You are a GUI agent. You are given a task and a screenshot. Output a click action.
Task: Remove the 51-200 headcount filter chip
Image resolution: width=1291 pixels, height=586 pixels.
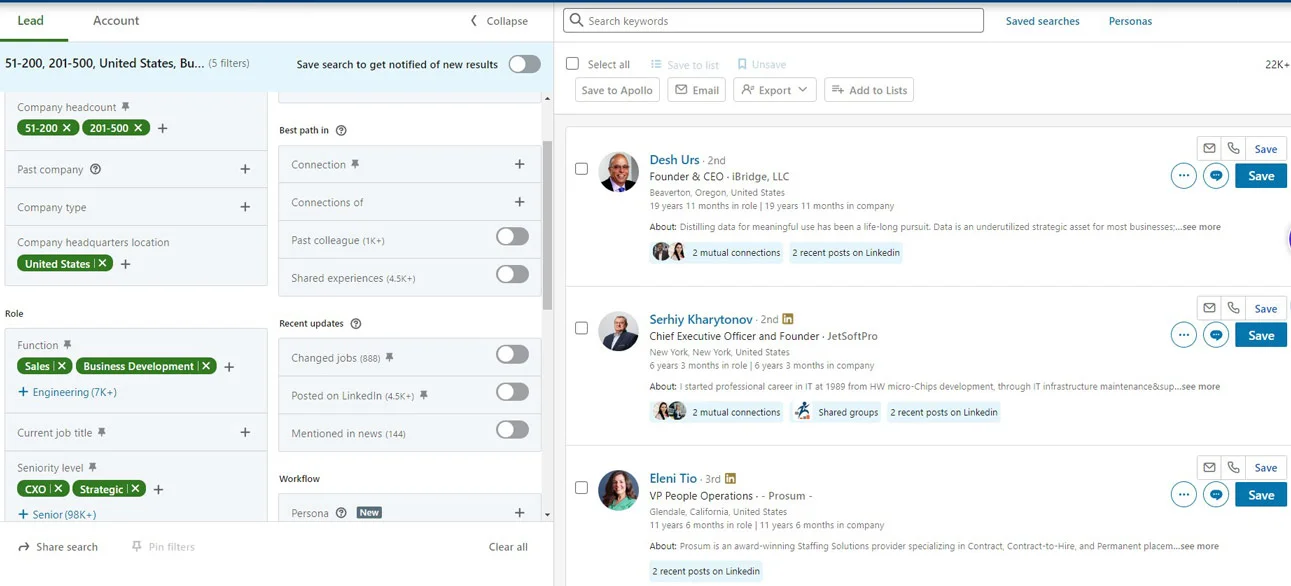pos(67,128)
